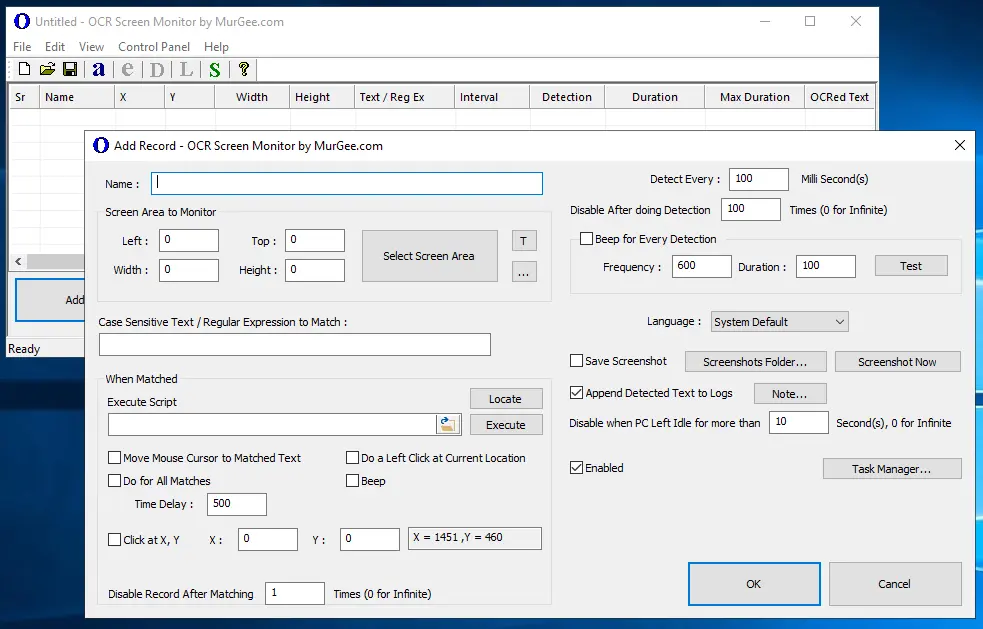Click the greyed 'L' toolbar icon

(x=186, y=69)
